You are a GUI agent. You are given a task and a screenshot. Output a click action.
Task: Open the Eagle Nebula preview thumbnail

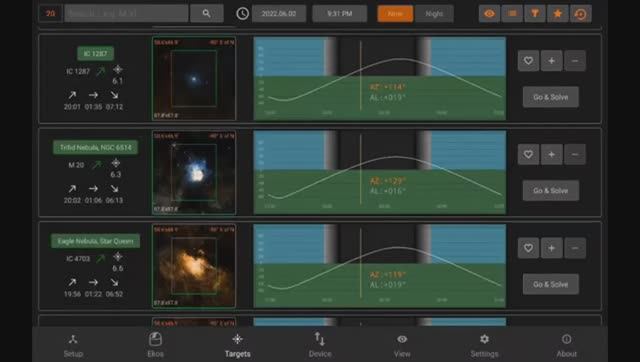194,266
